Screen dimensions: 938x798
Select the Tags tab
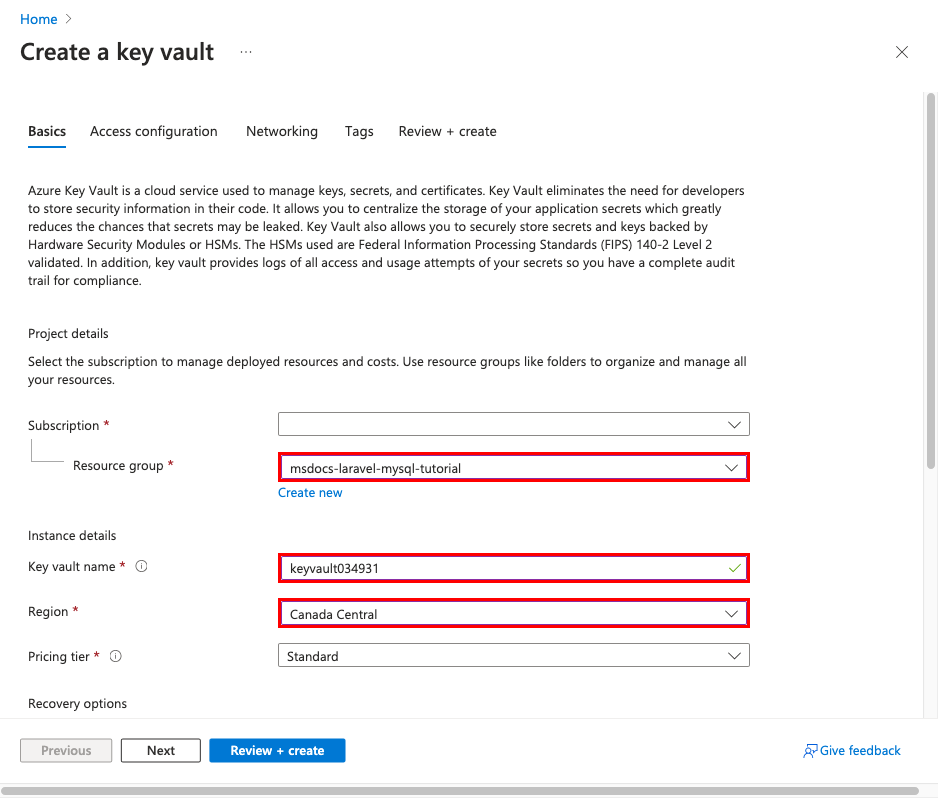(x=359, y=131)
